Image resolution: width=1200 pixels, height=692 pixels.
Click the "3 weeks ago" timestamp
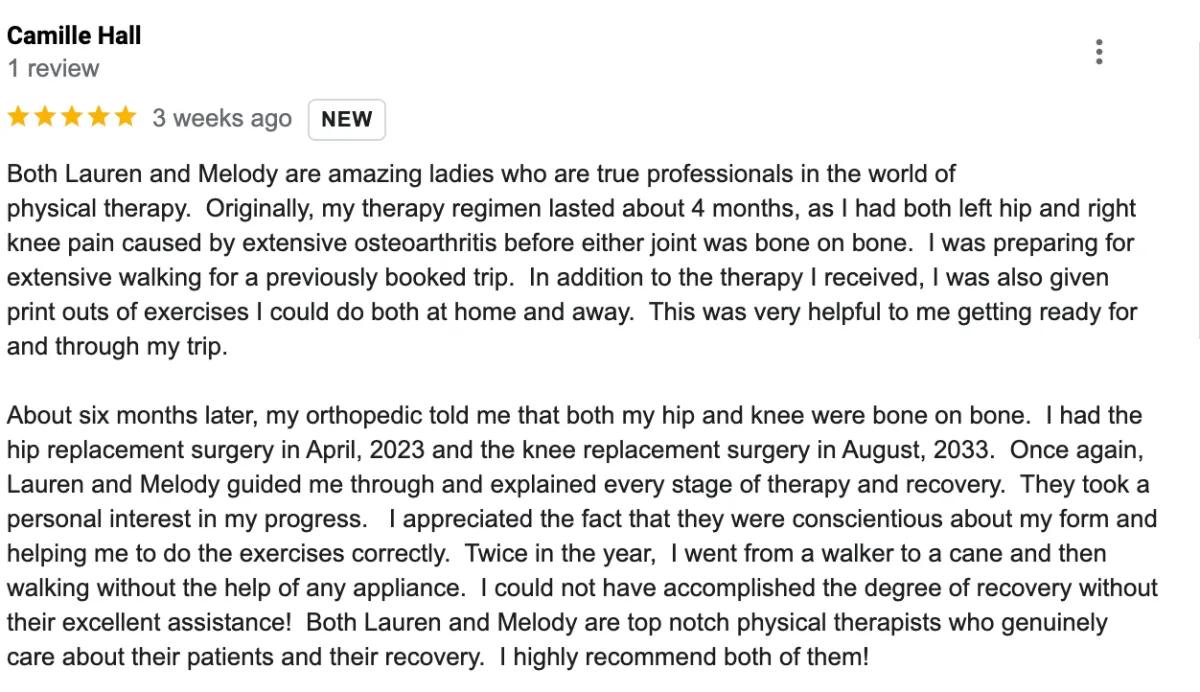click(x=222, y=119)
